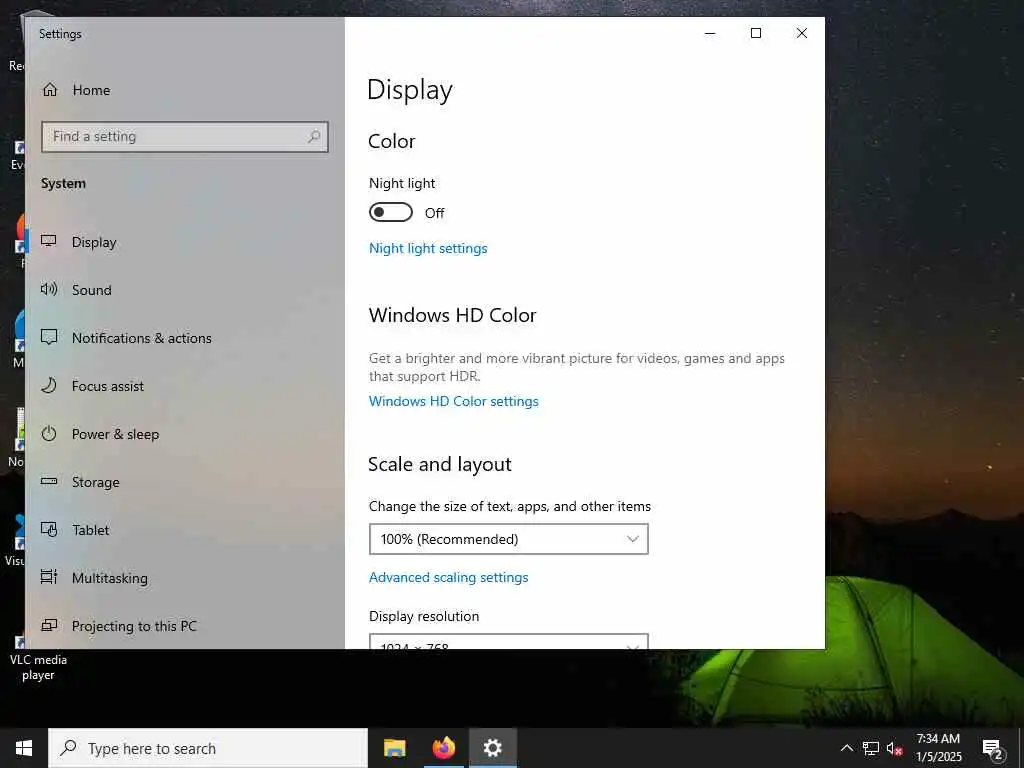Click the Tablet icon in sidebar
This screenshot has height=768, width=1024.
click(x=49, y=530)
